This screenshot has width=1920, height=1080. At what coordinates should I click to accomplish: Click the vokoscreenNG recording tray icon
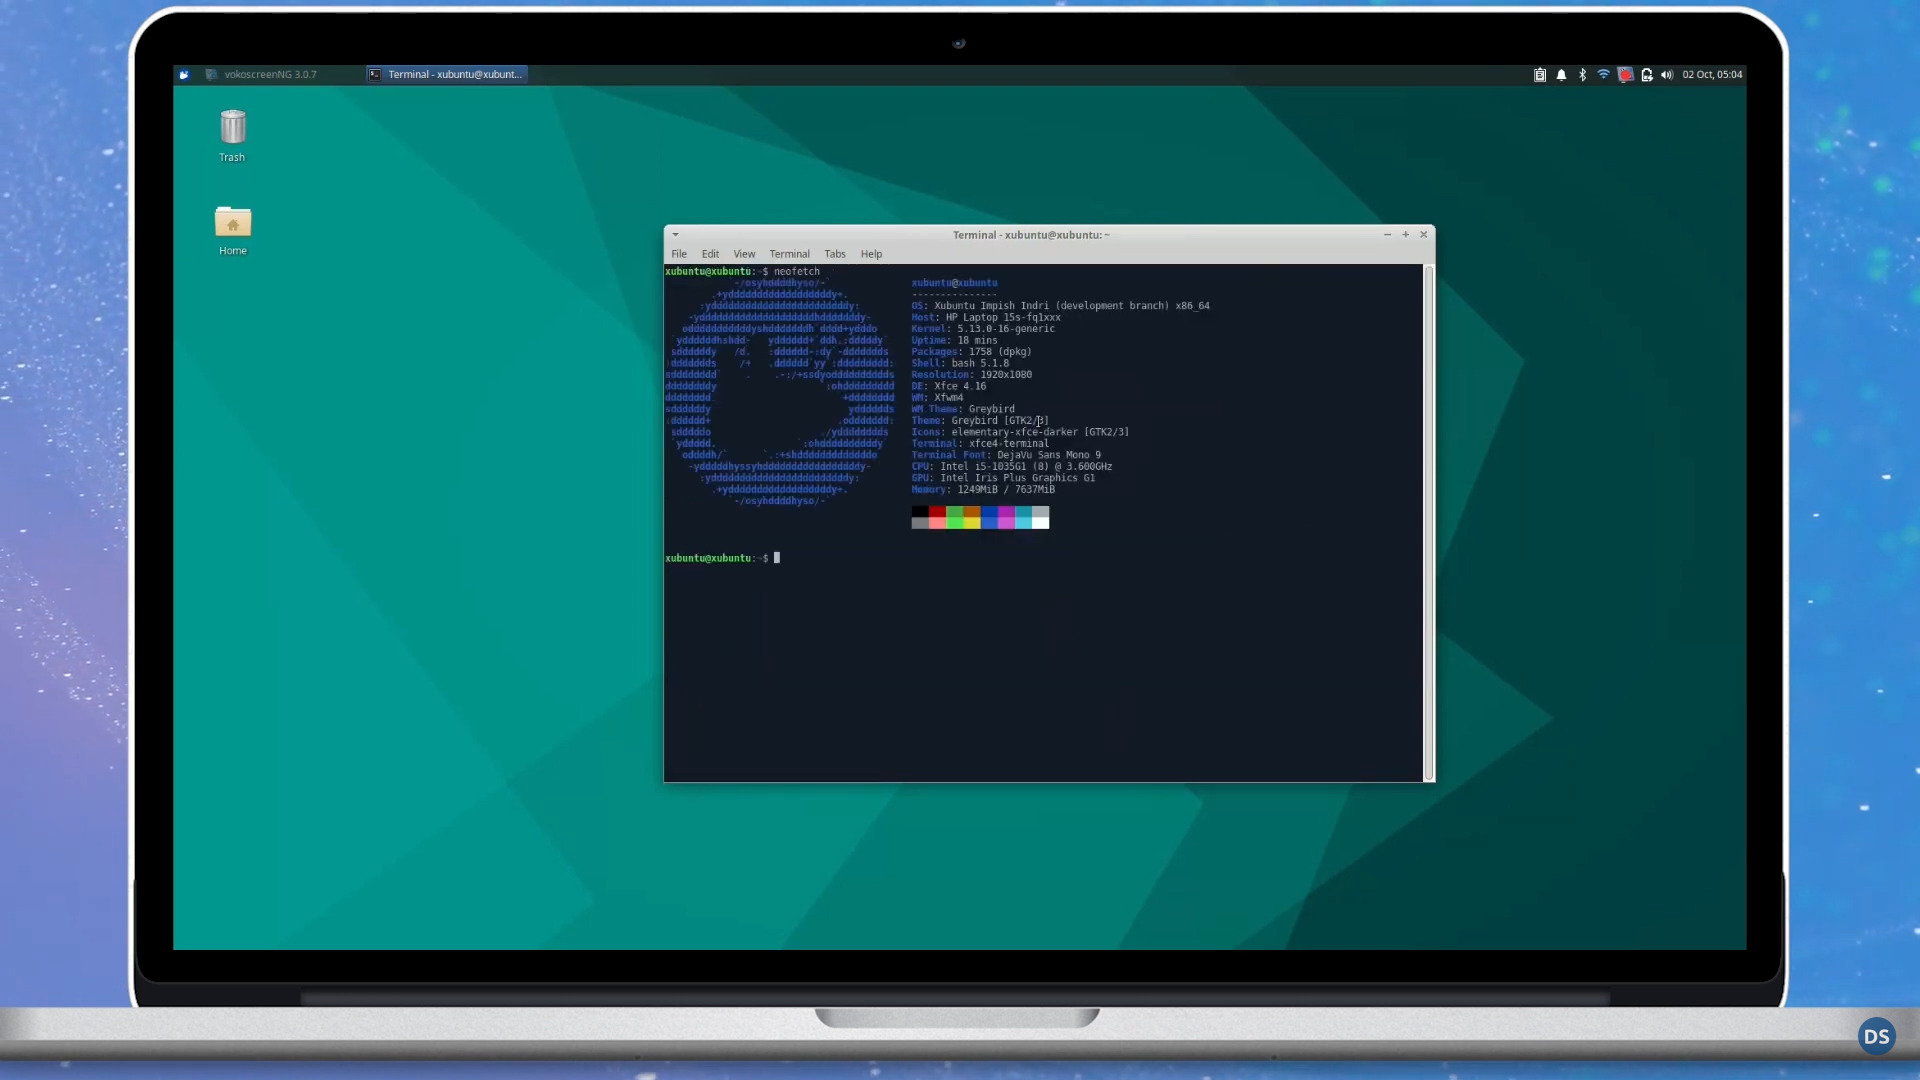[x=1625, y=75]
